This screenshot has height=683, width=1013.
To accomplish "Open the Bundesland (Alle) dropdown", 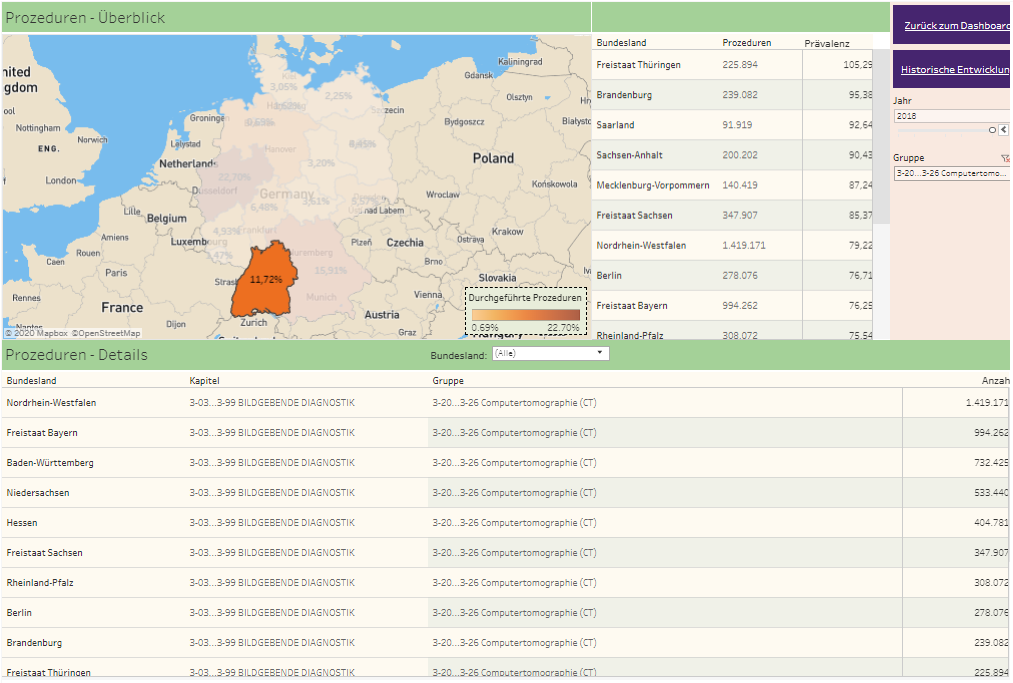I will 549,354.
